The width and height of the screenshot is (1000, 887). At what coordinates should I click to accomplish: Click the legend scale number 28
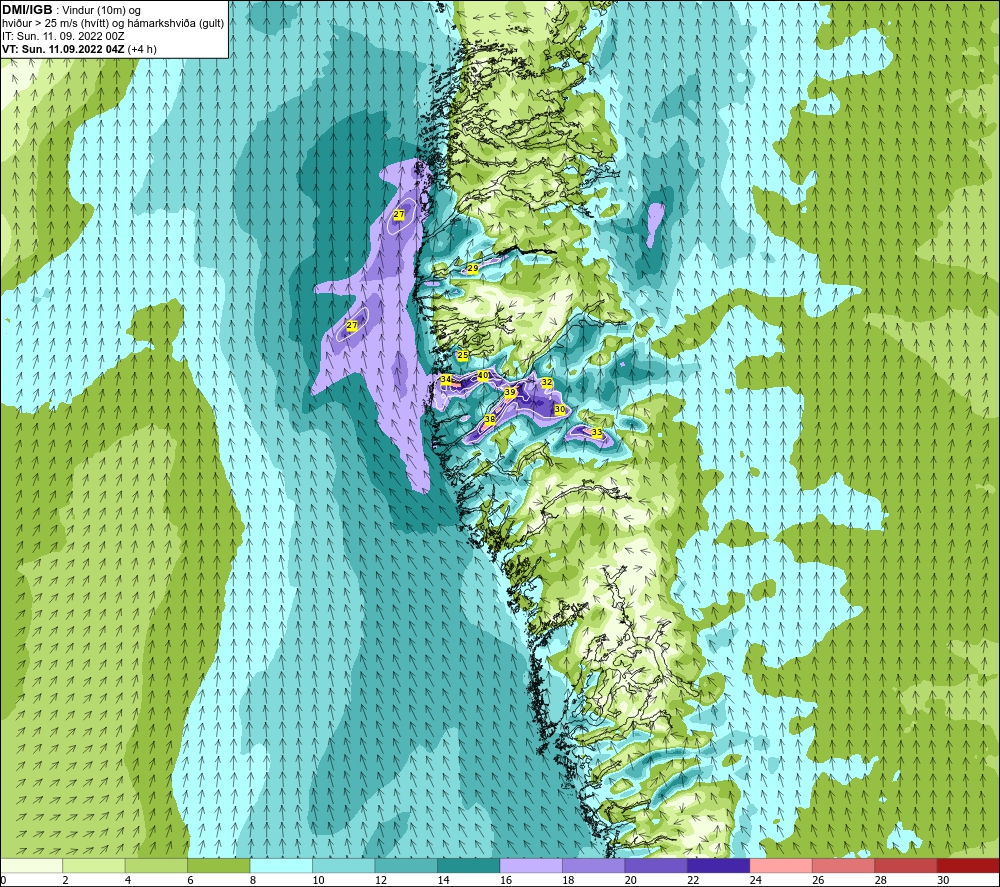coord(881,880)
